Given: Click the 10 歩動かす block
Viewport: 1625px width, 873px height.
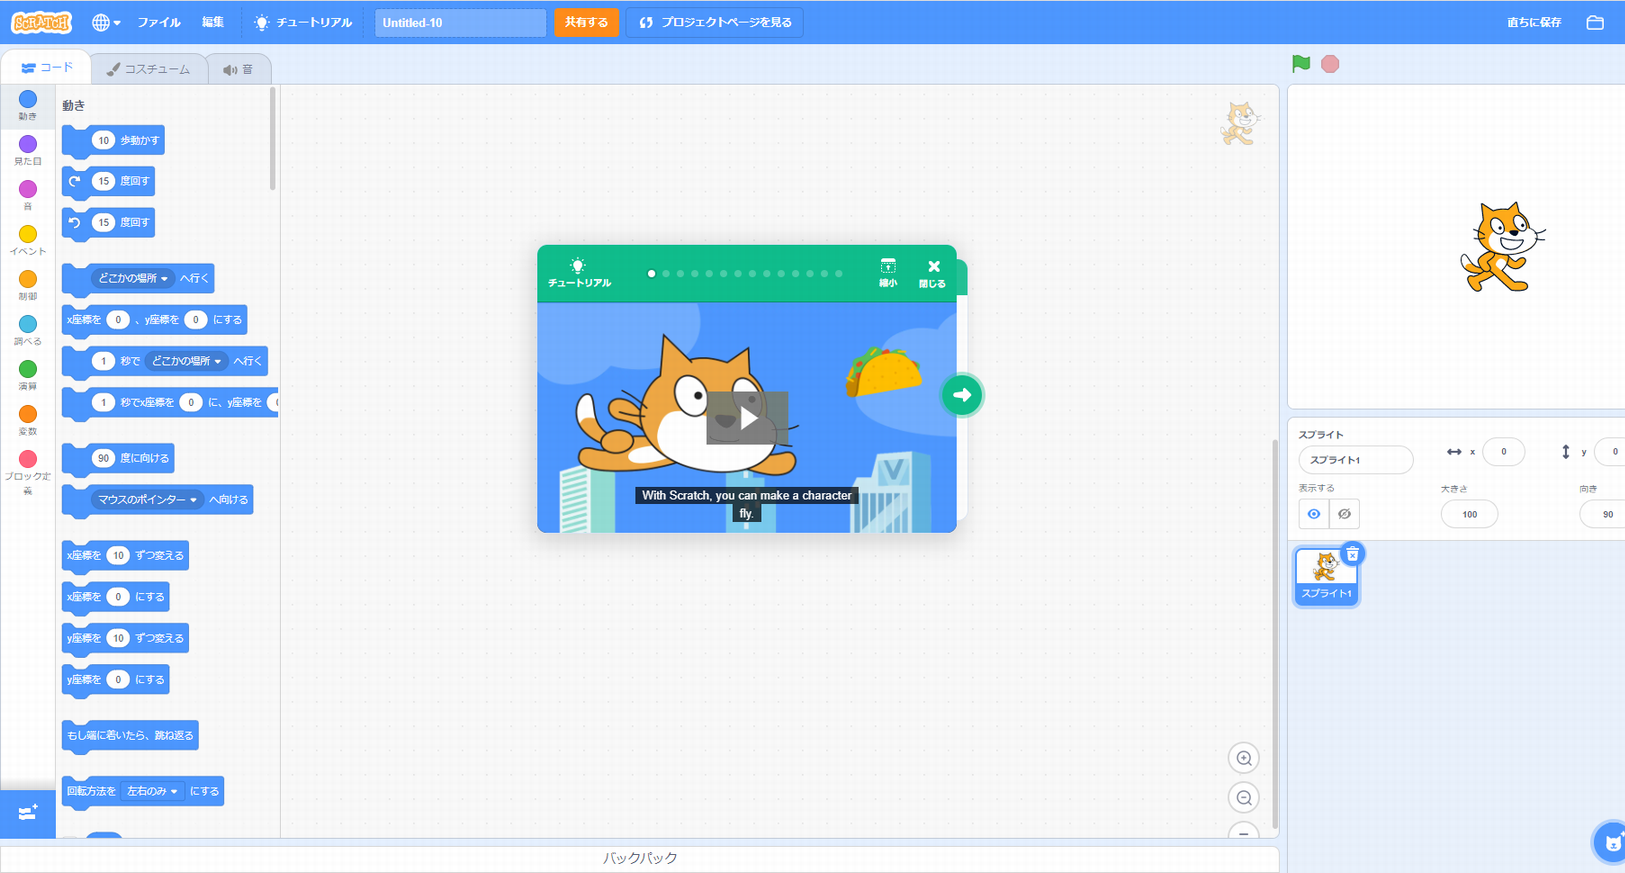Looking at the screenshot, I should 113,140.
